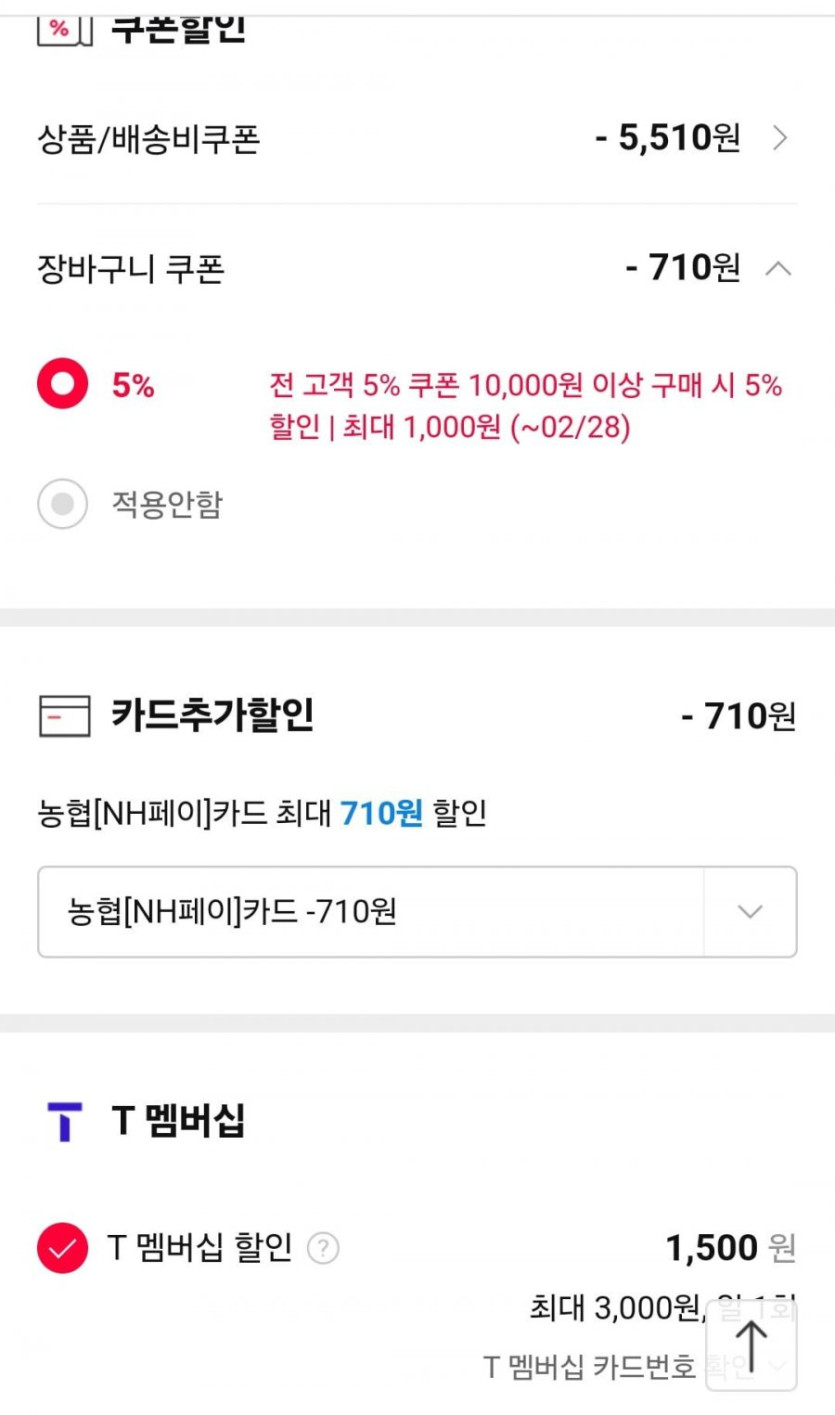The width and height of the screenshot is (835, 1415).
Task: Click the 전 고객 5% 쿠폰 description
Action: [525, 407]
